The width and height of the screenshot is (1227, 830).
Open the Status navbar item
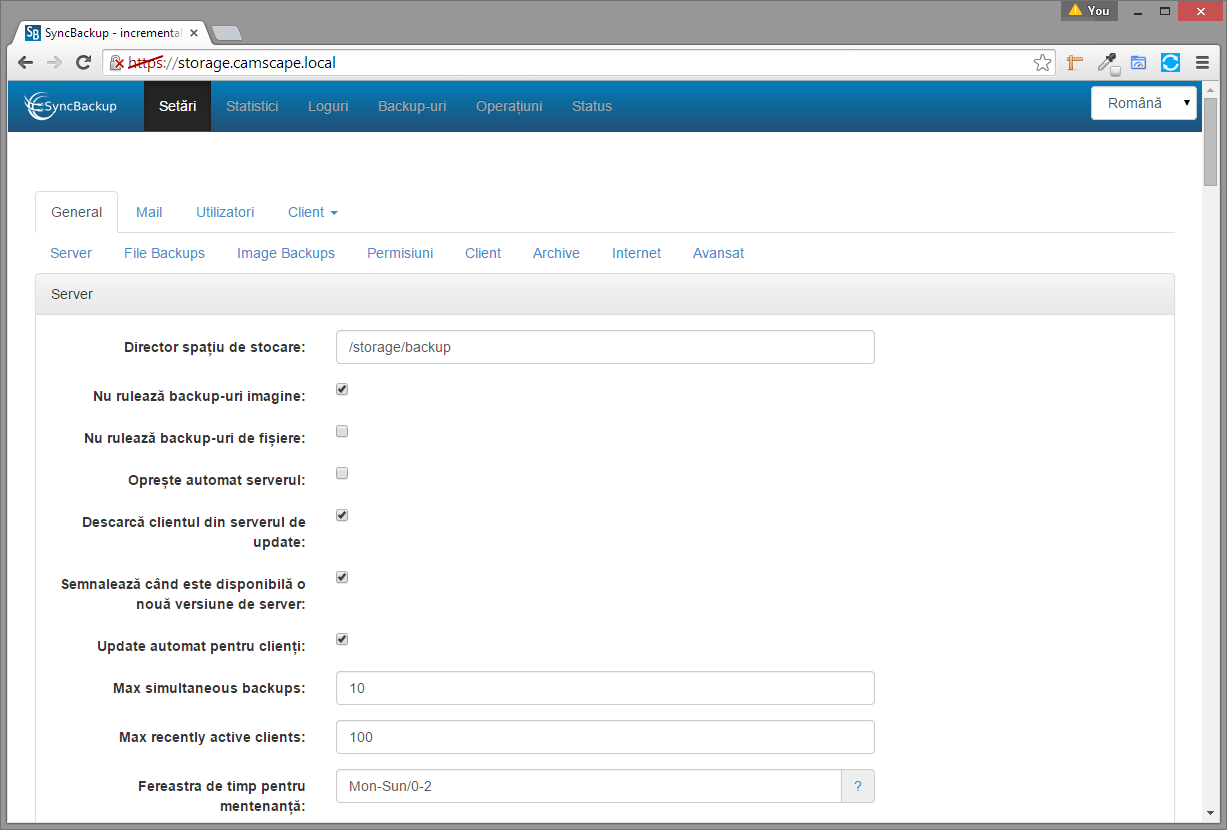592,106
